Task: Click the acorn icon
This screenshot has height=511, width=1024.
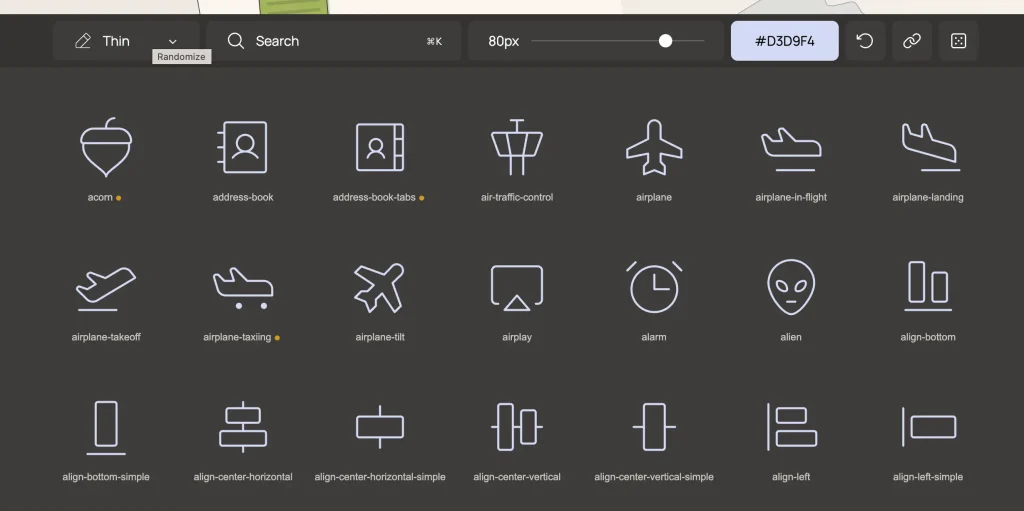Action: tap(105, 147)
